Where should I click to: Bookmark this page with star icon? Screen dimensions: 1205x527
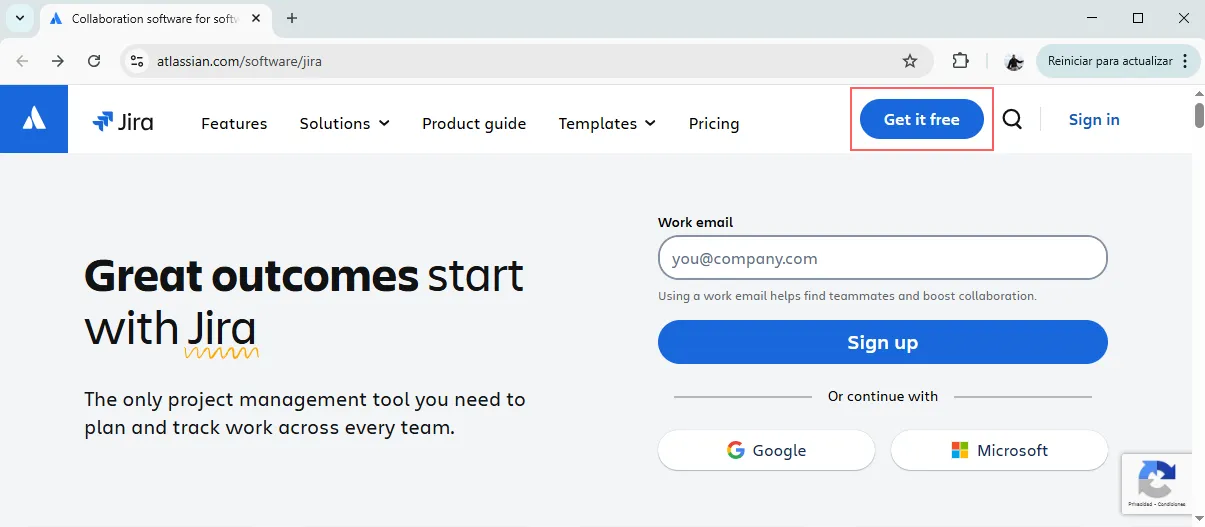(910, 61)
